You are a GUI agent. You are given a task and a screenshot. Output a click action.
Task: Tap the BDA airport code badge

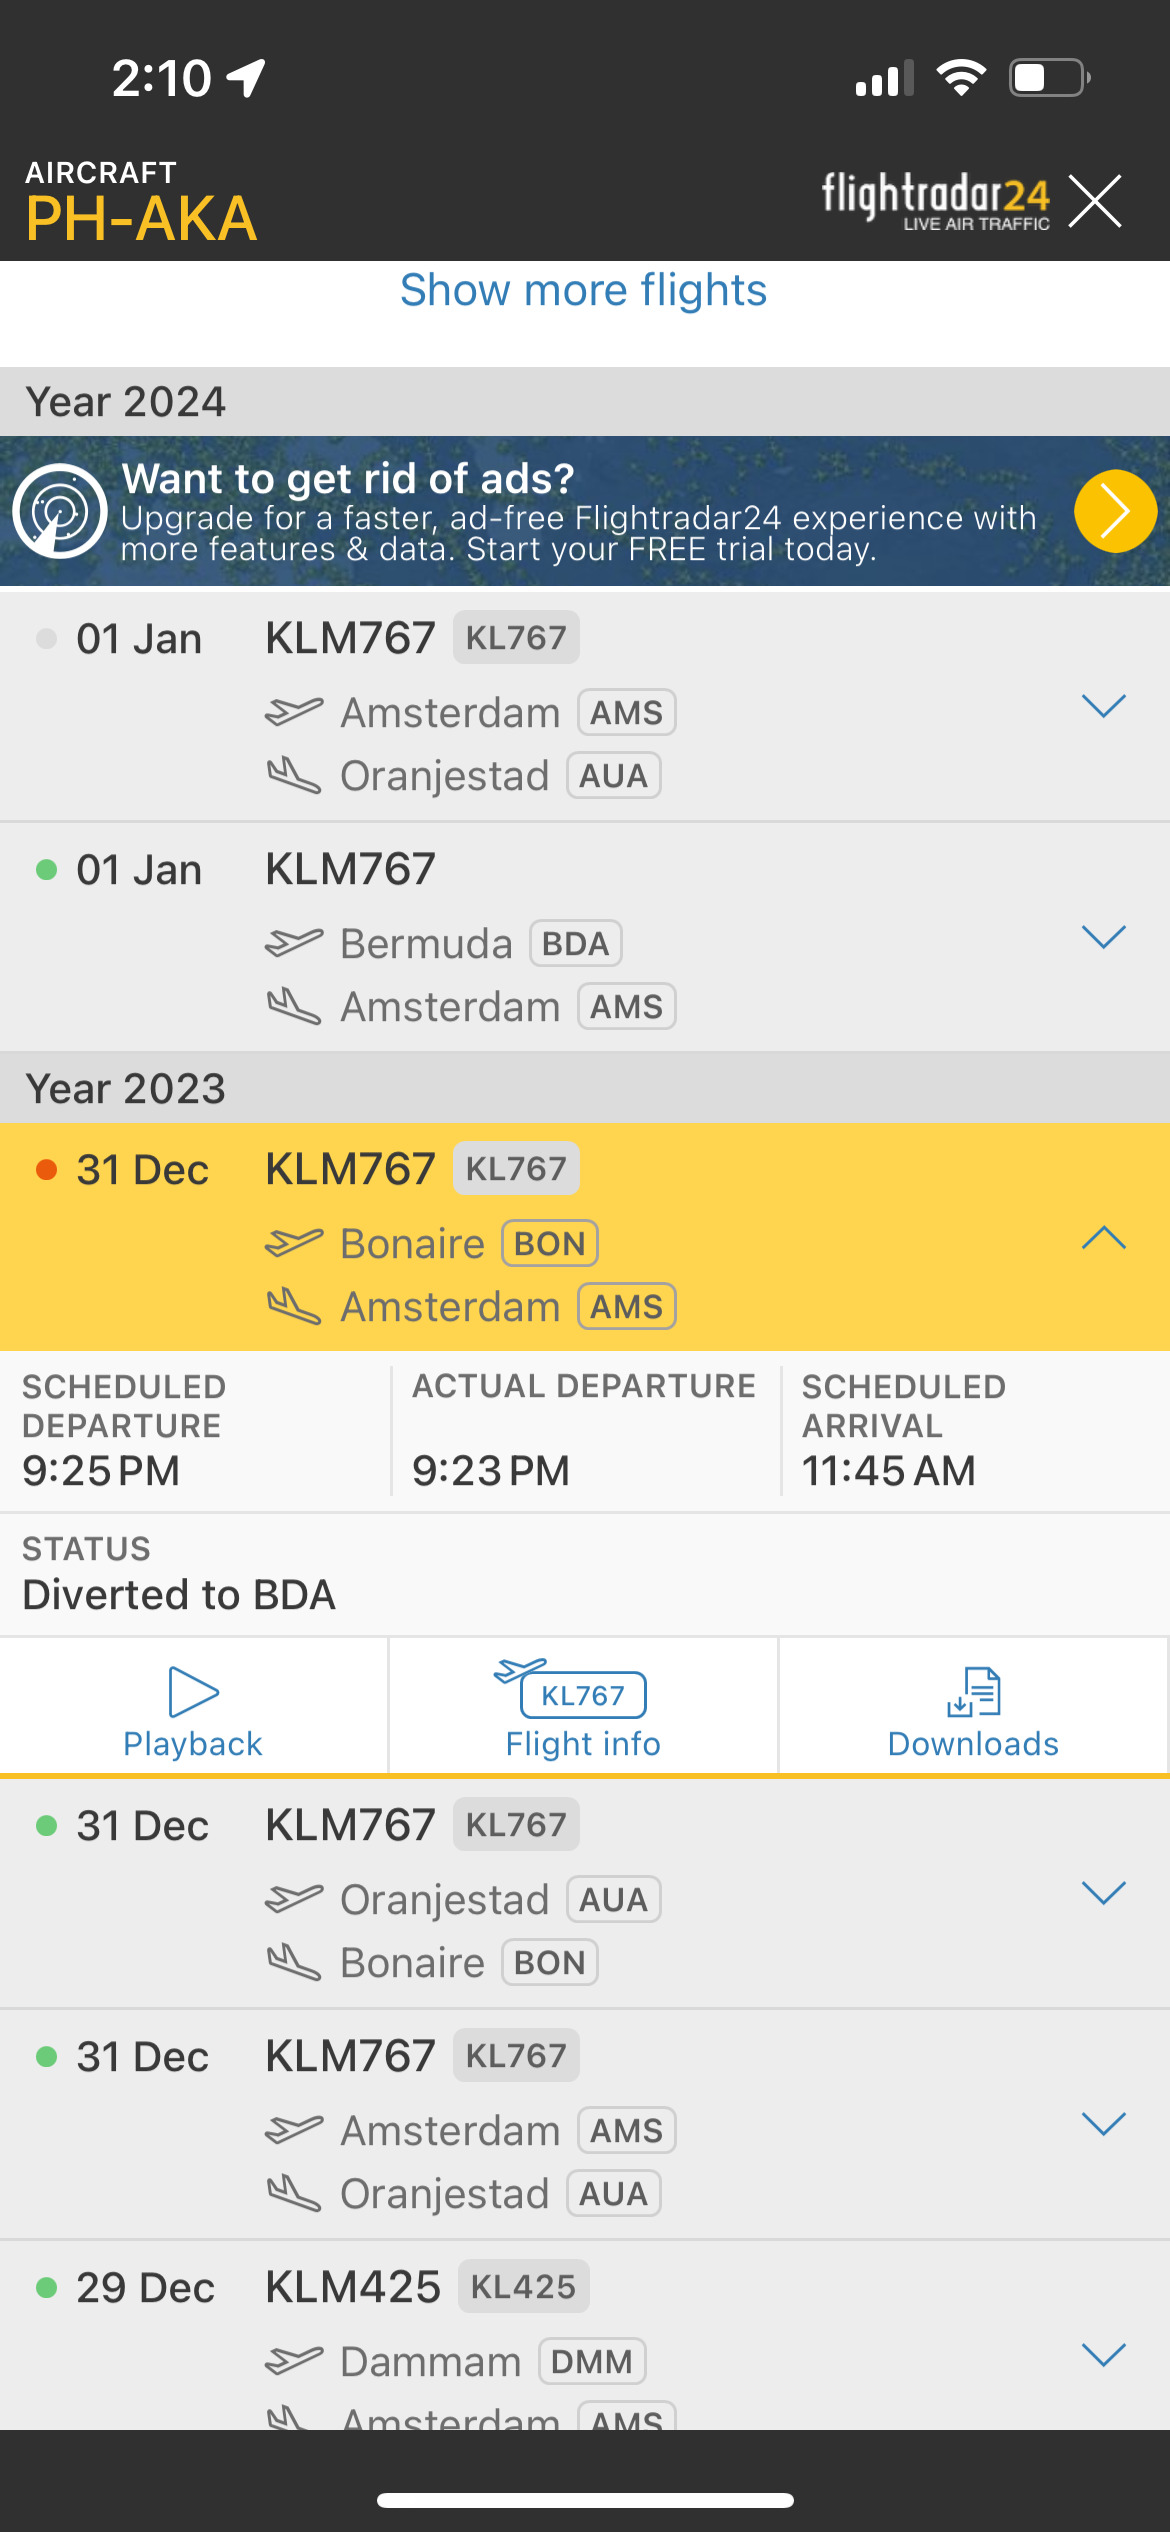coord(576,944)
